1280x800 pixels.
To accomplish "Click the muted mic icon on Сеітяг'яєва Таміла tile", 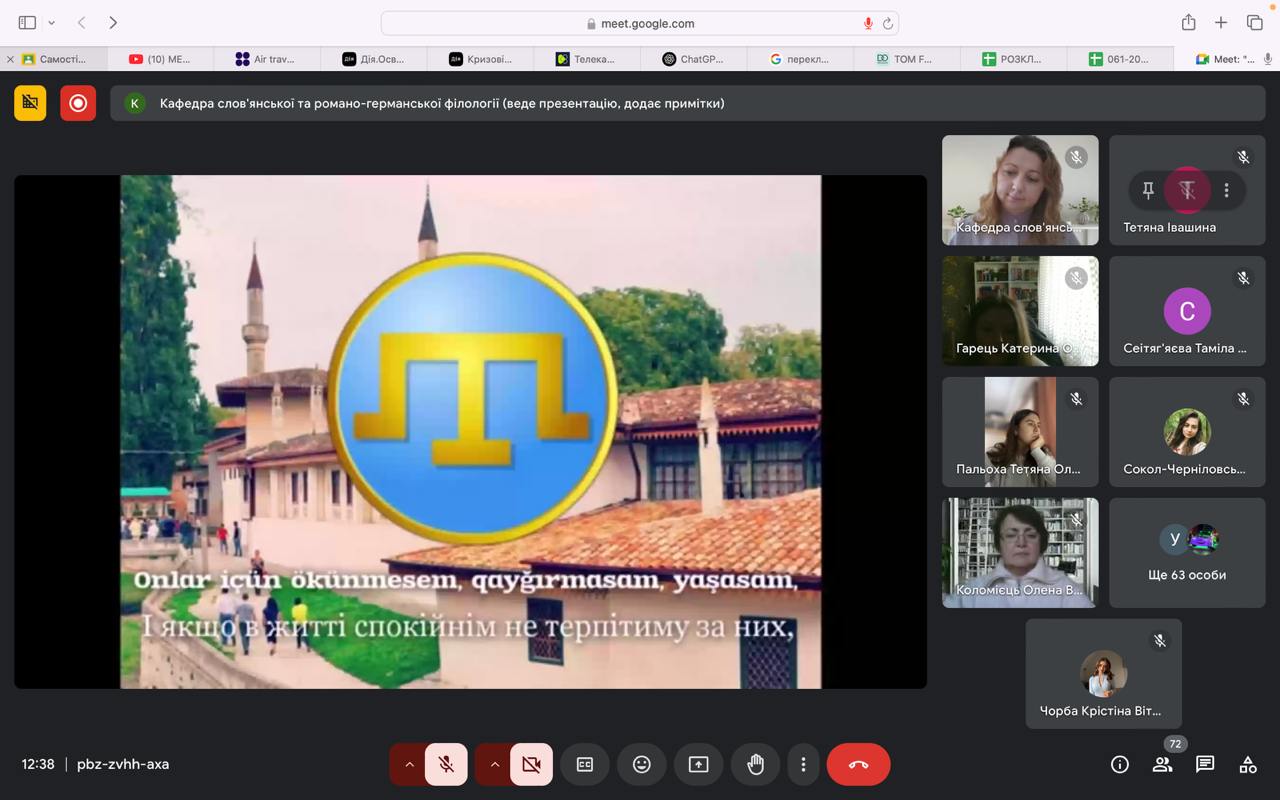I will [x=1243, y=278].
